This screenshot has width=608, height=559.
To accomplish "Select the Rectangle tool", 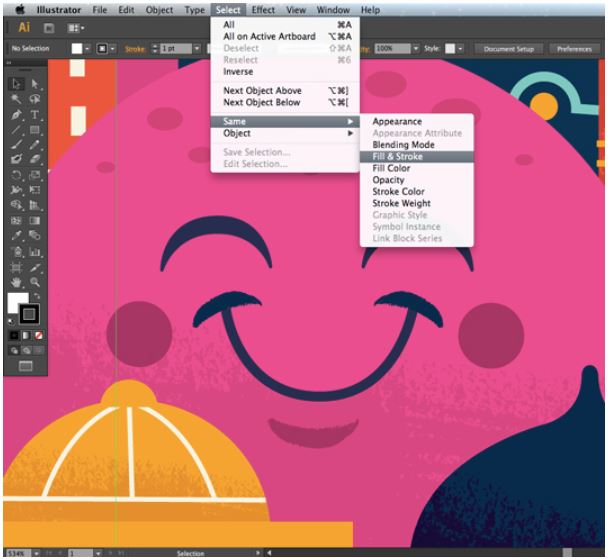I will (35, 130).
